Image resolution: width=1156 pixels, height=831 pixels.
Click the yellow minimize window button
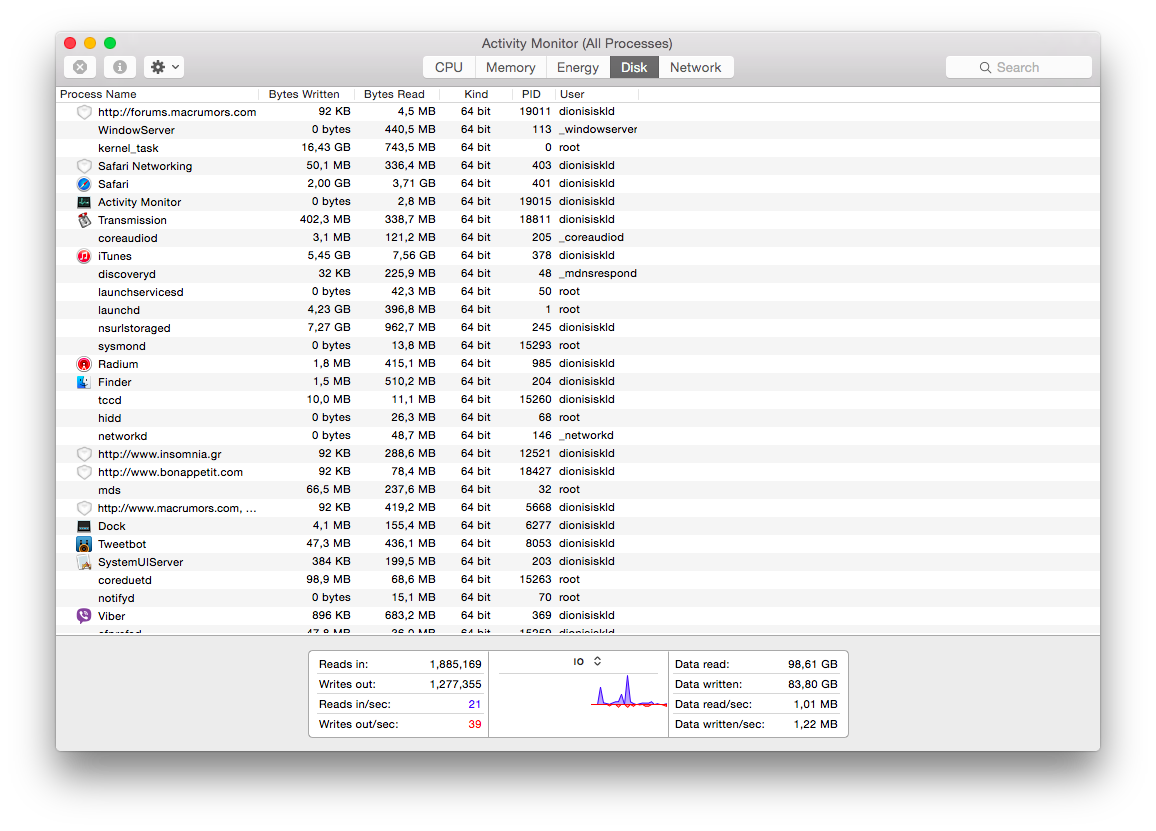tap(90, 43)
